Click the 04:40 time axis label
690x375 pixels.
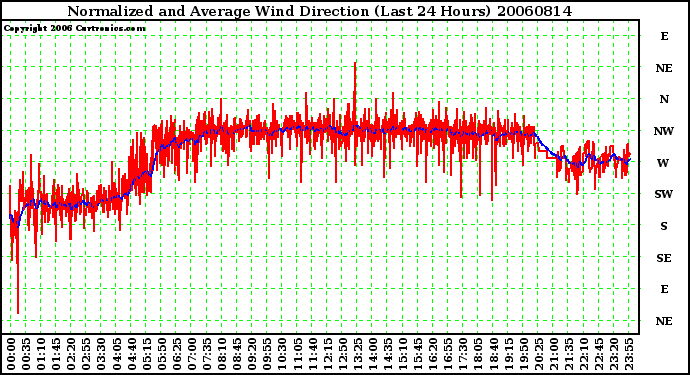click(x=132, y=354)
